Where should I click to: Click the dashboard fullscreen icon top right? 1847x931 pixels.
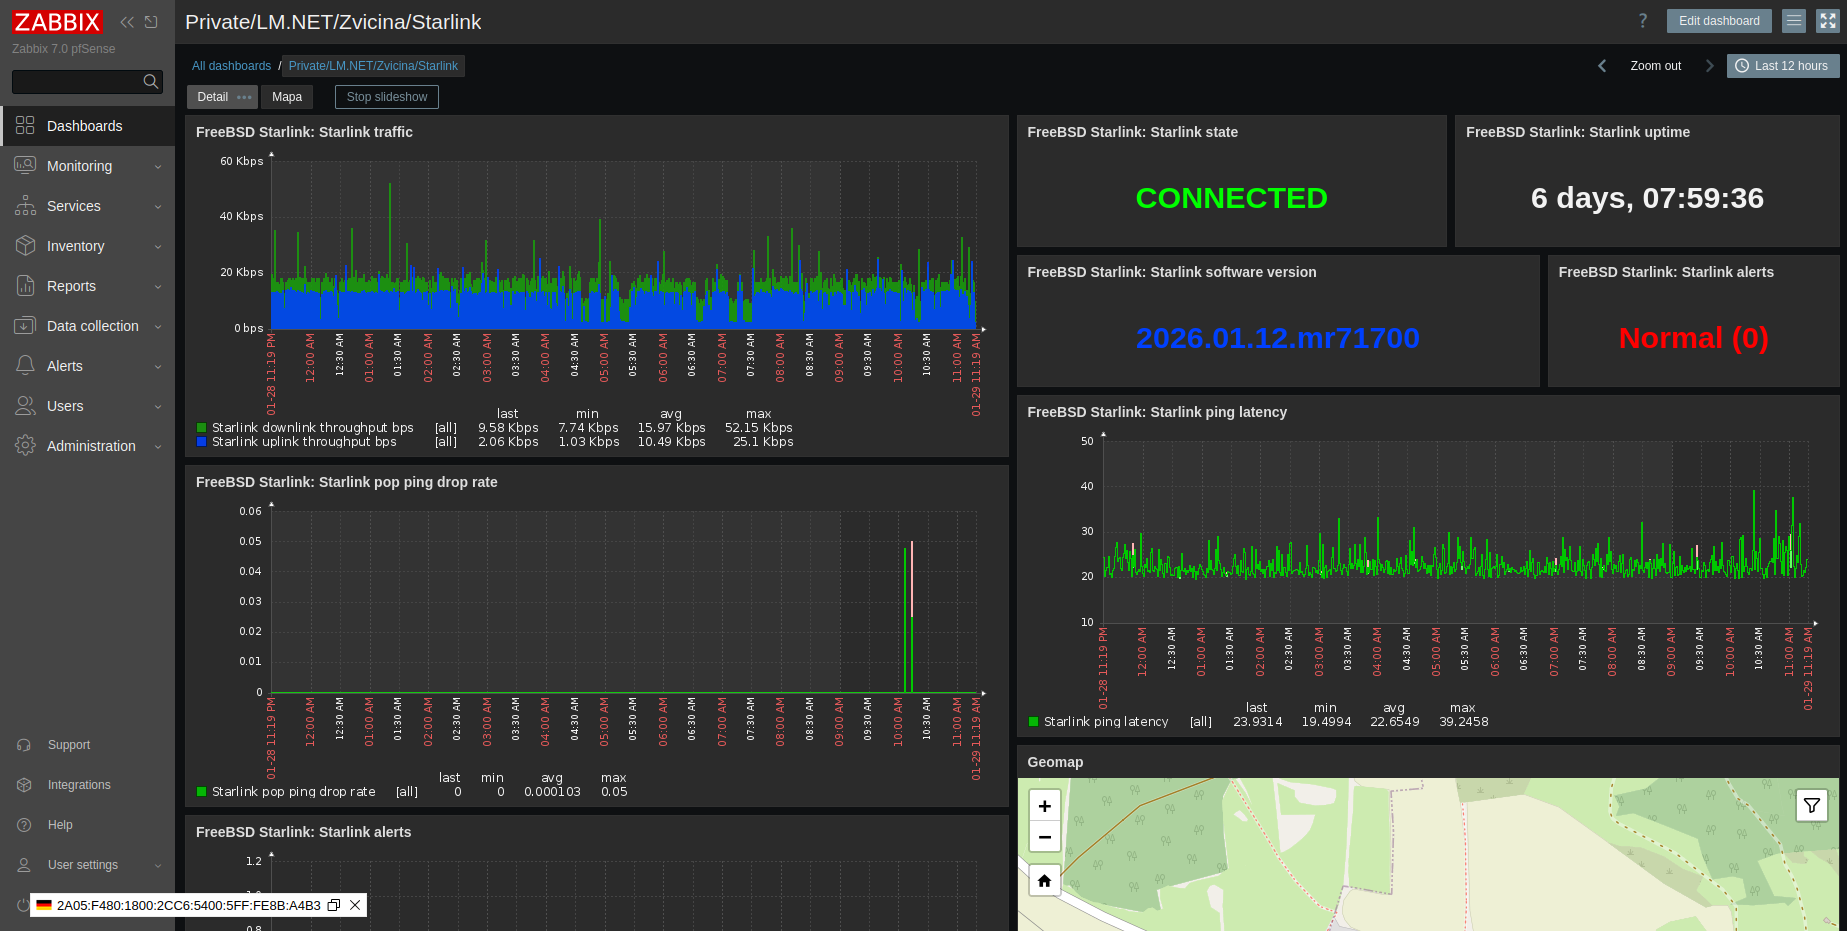coord(1829,20)
